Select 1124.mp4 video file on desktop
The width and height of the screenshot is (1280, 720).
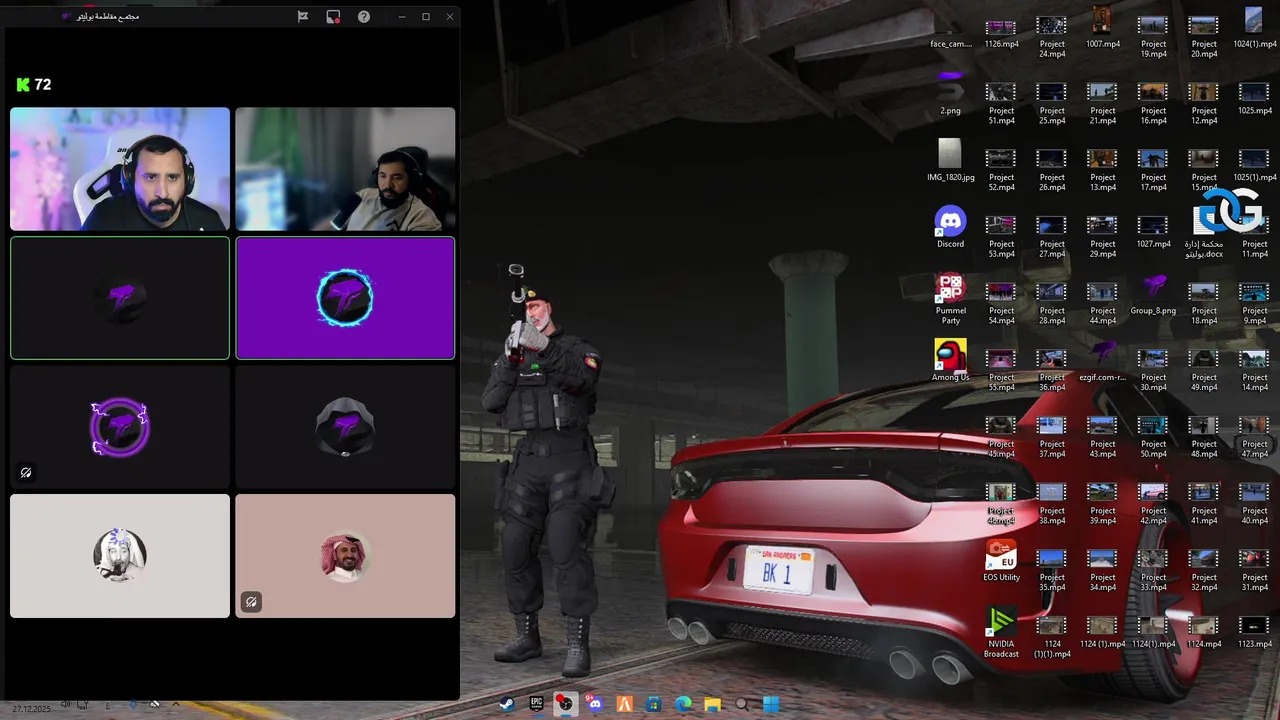coord(1204,632)
